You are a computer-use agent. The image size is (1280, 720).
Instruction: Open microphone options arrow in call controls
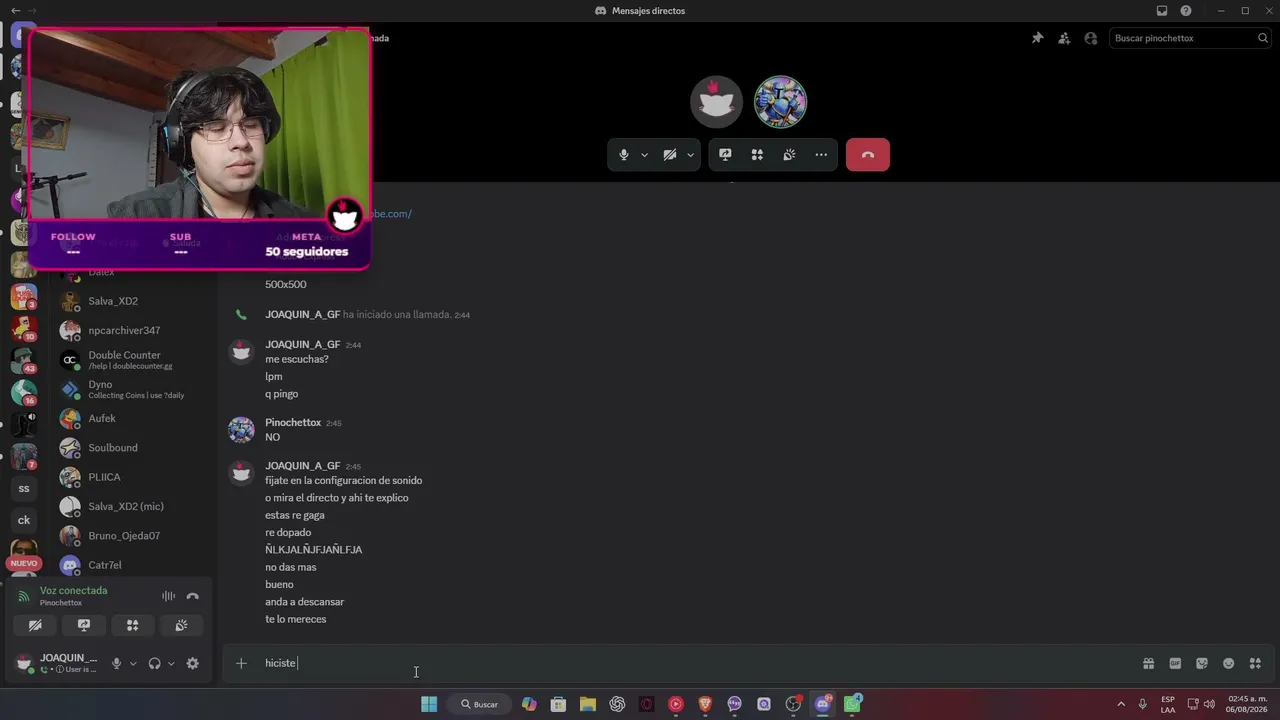pos(644,155)
